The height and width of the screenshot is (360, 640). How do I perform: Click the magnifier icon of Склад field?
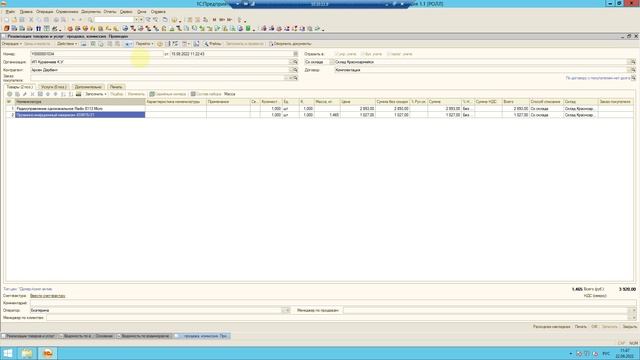click(633, 62)
